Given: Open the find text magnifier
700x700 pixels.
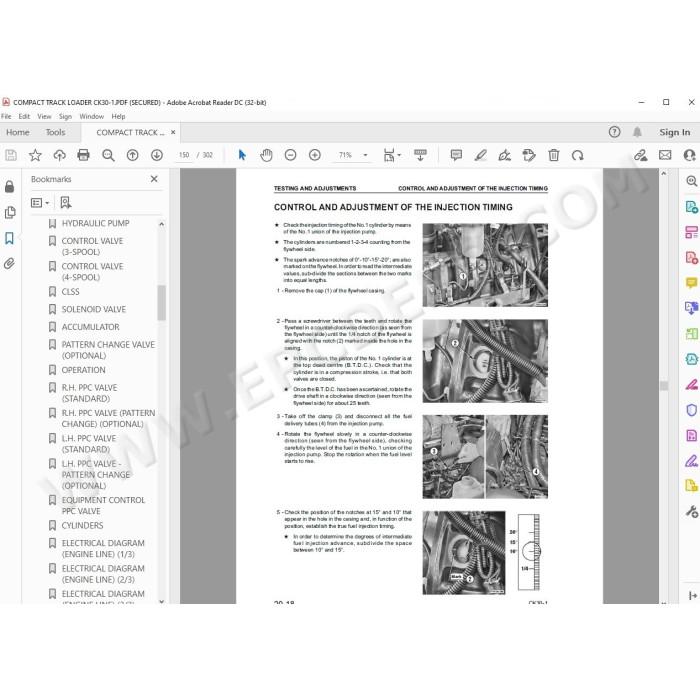Looking at the screenshot, I should (x=108, y=155).
